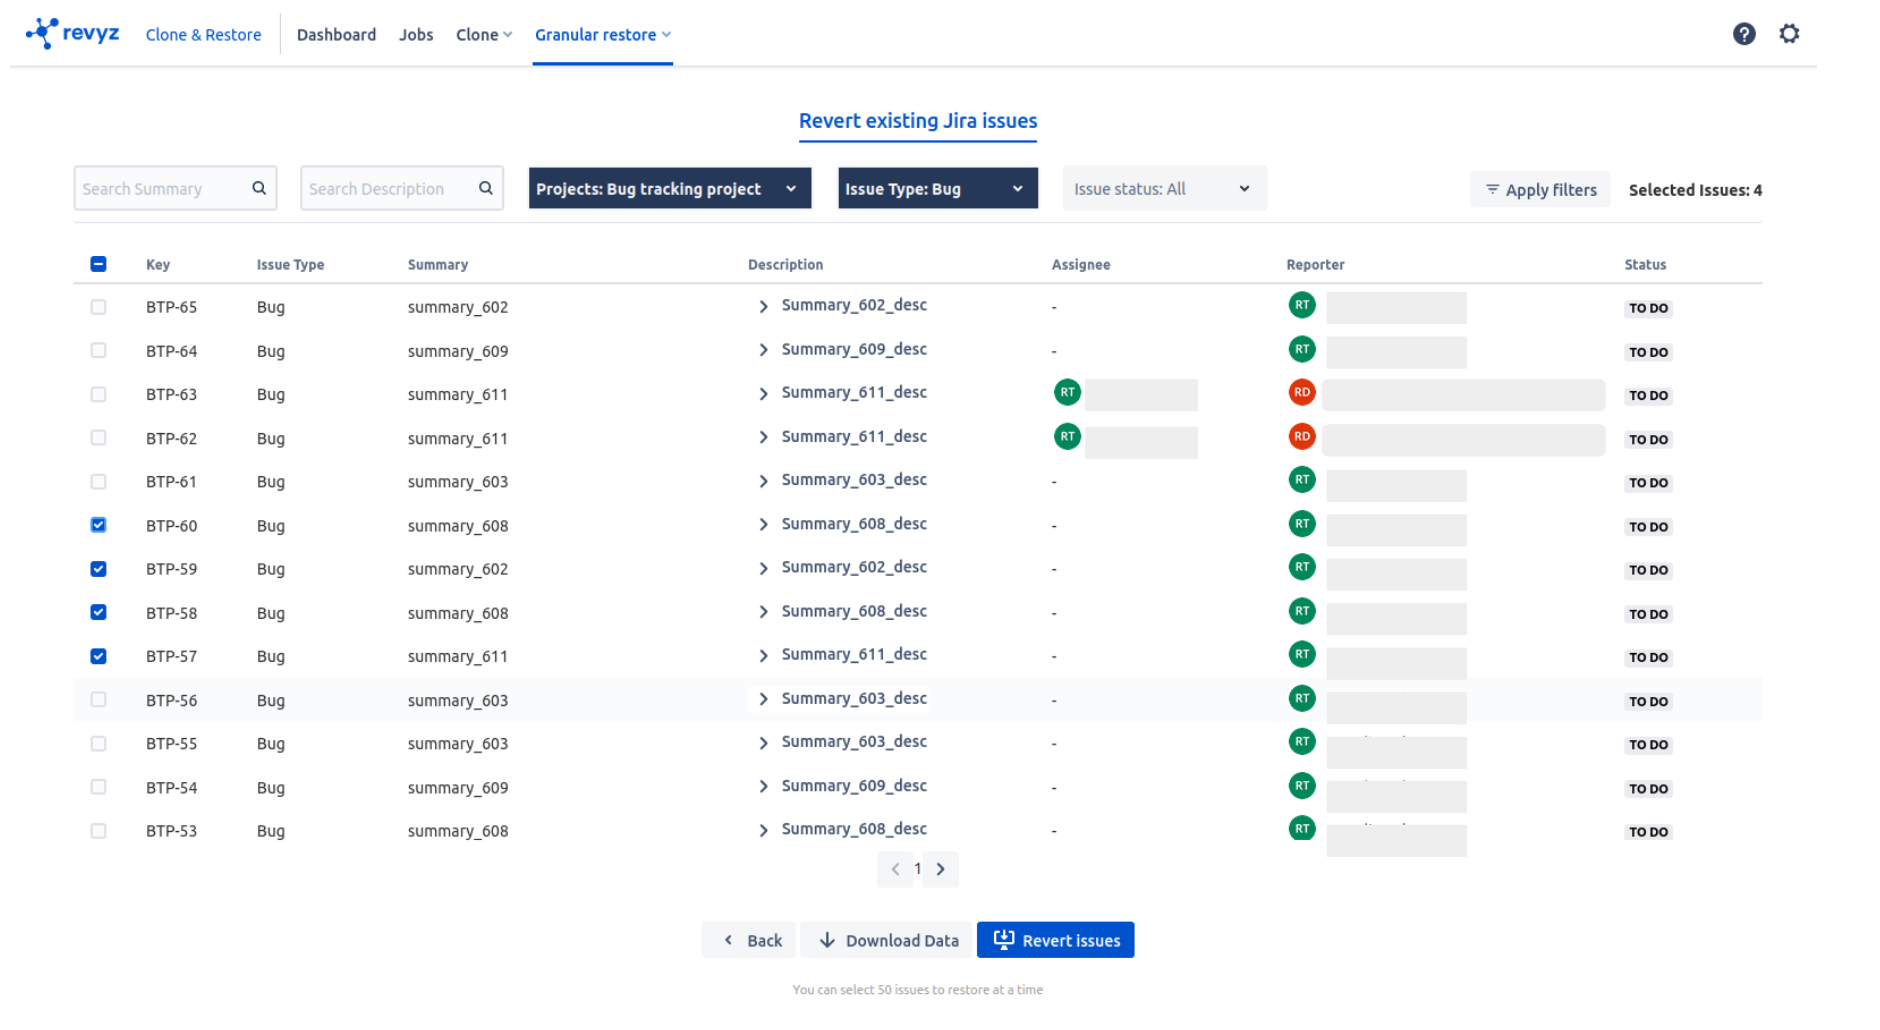Click magnifier icon in Search Summary field

click(x=259, y=188)
